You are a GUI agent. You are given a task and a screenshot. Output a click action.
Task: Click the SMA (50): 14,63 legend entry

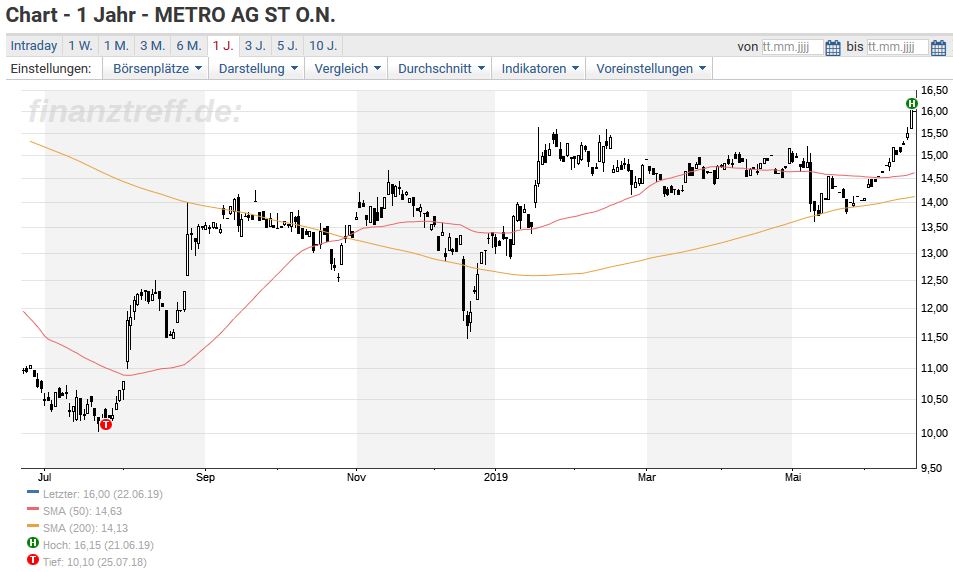82,511
